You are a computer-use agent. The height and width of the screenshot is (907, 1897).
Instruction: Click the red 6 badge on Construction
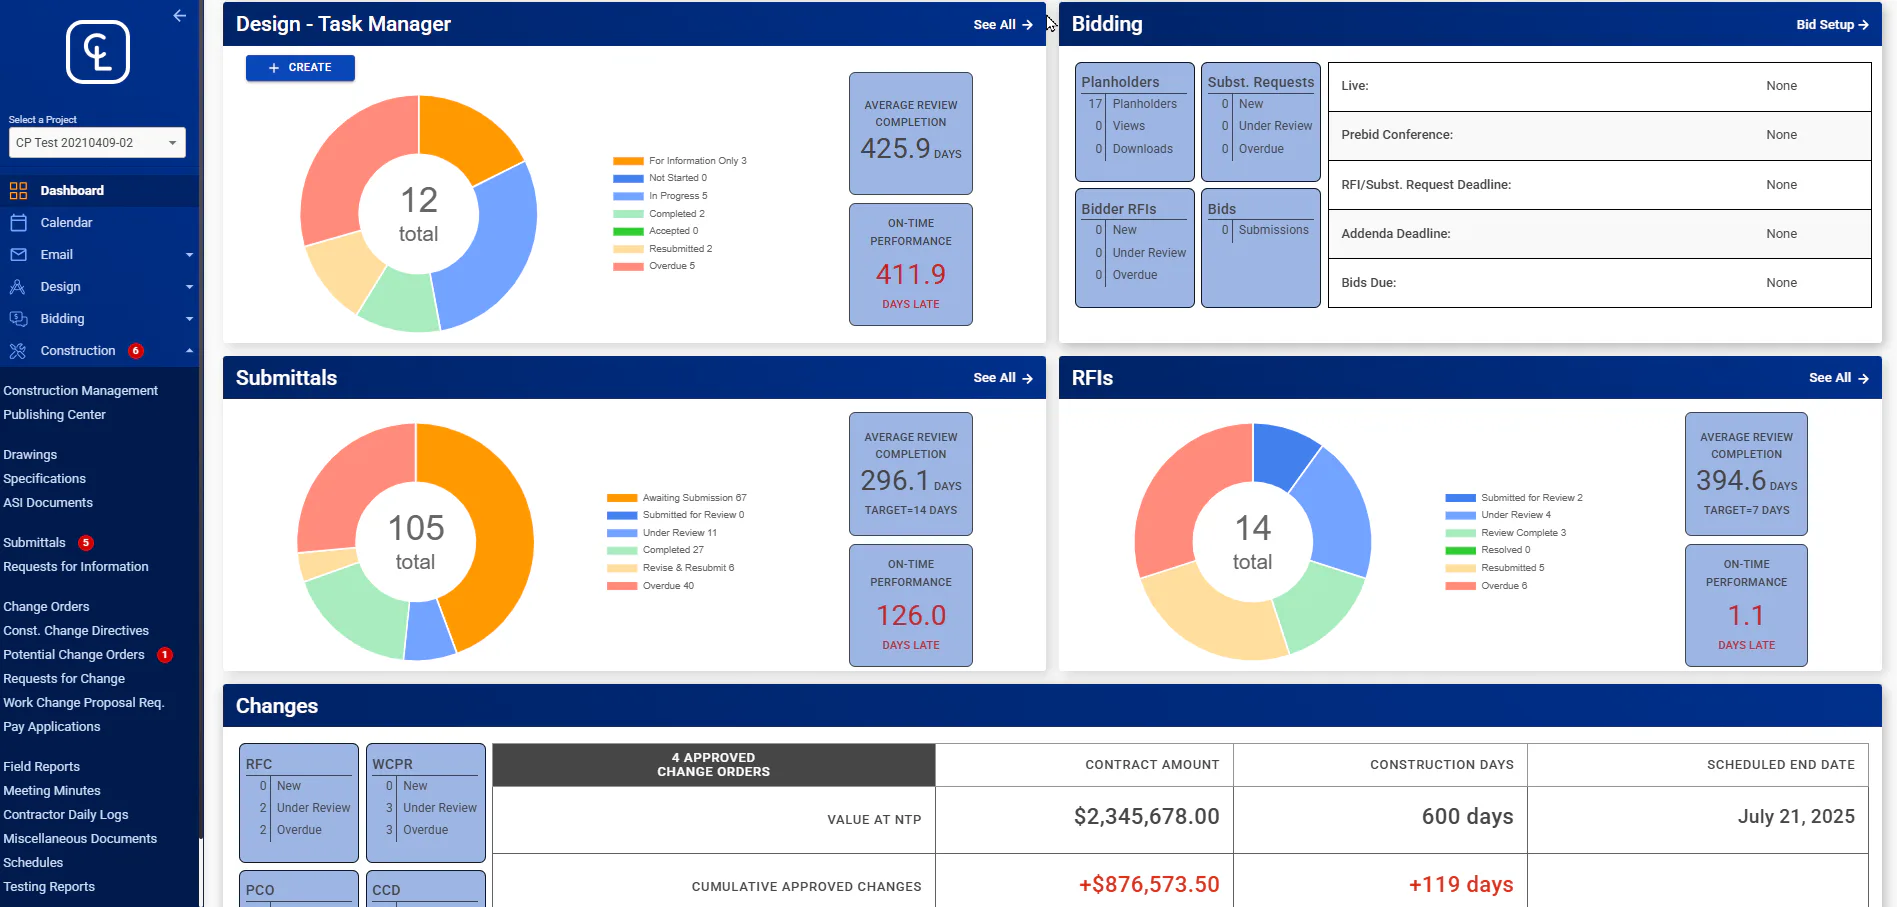(136, 351)
